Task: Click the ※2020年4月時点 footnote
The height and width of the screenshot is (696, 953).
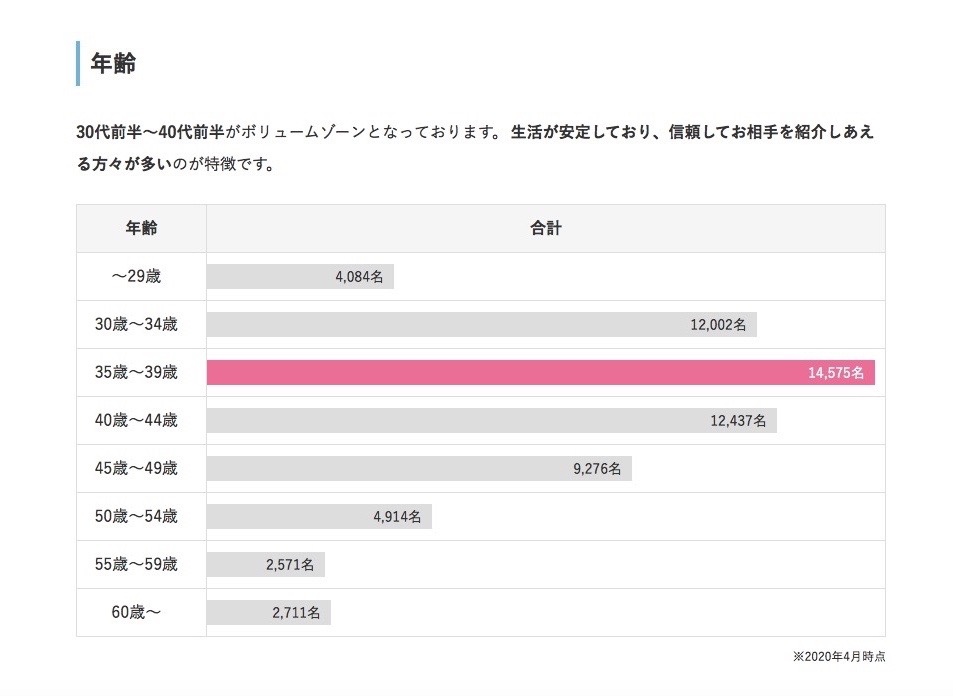Action: [838, 657]
